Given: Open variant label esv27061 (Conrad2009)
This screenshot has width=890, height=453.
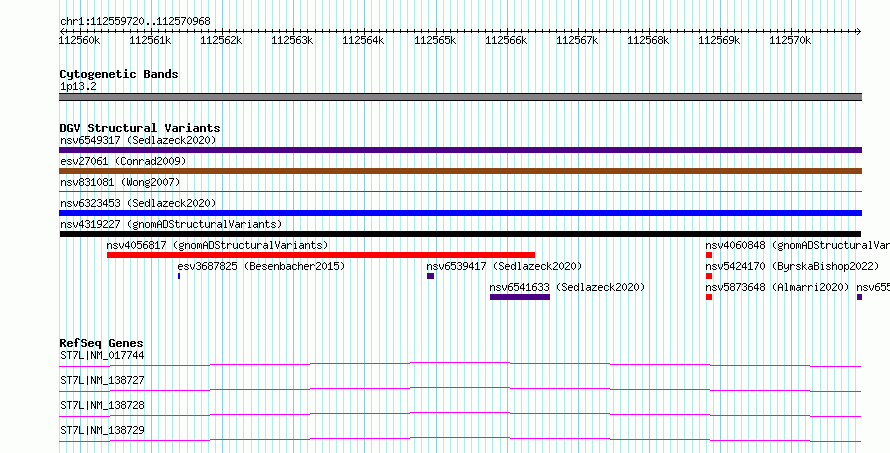Looking at the screenshot, I should [123, 161].
